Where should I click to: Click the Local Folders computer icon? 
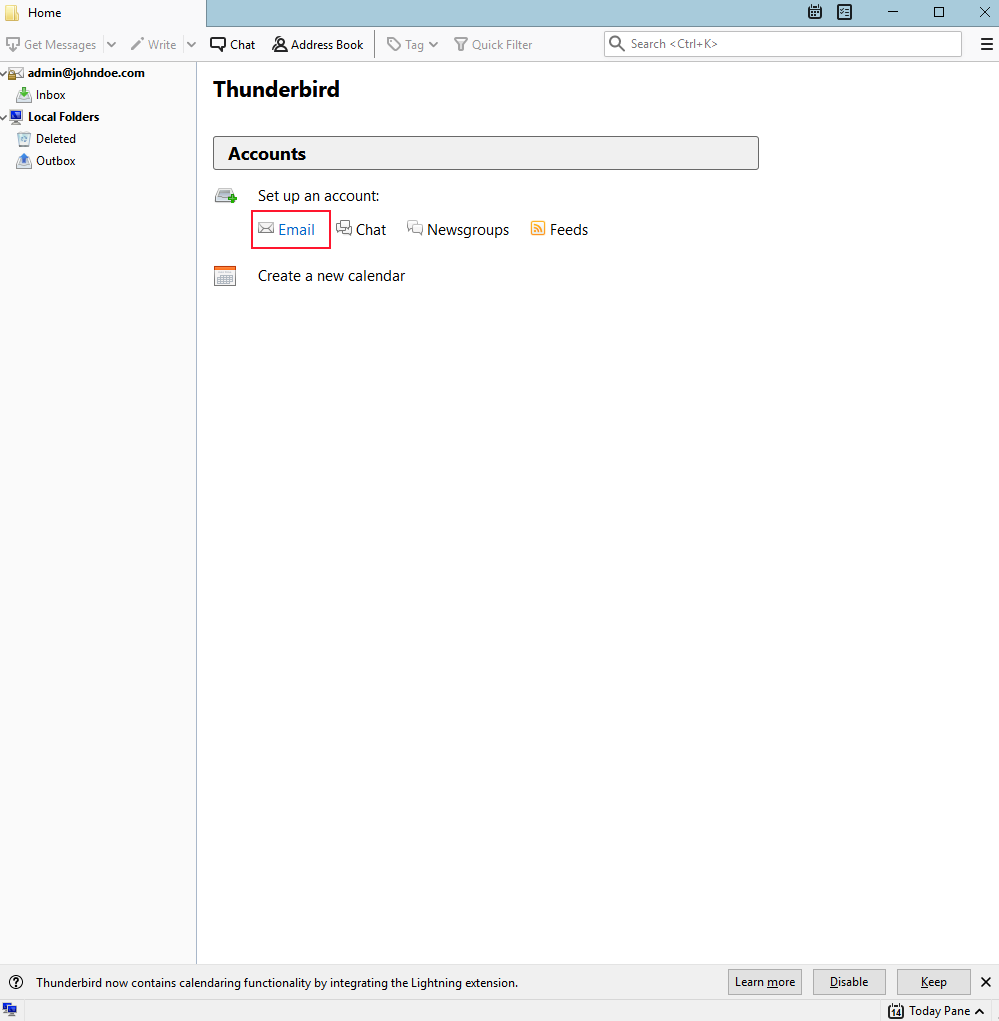click(16, 117)
